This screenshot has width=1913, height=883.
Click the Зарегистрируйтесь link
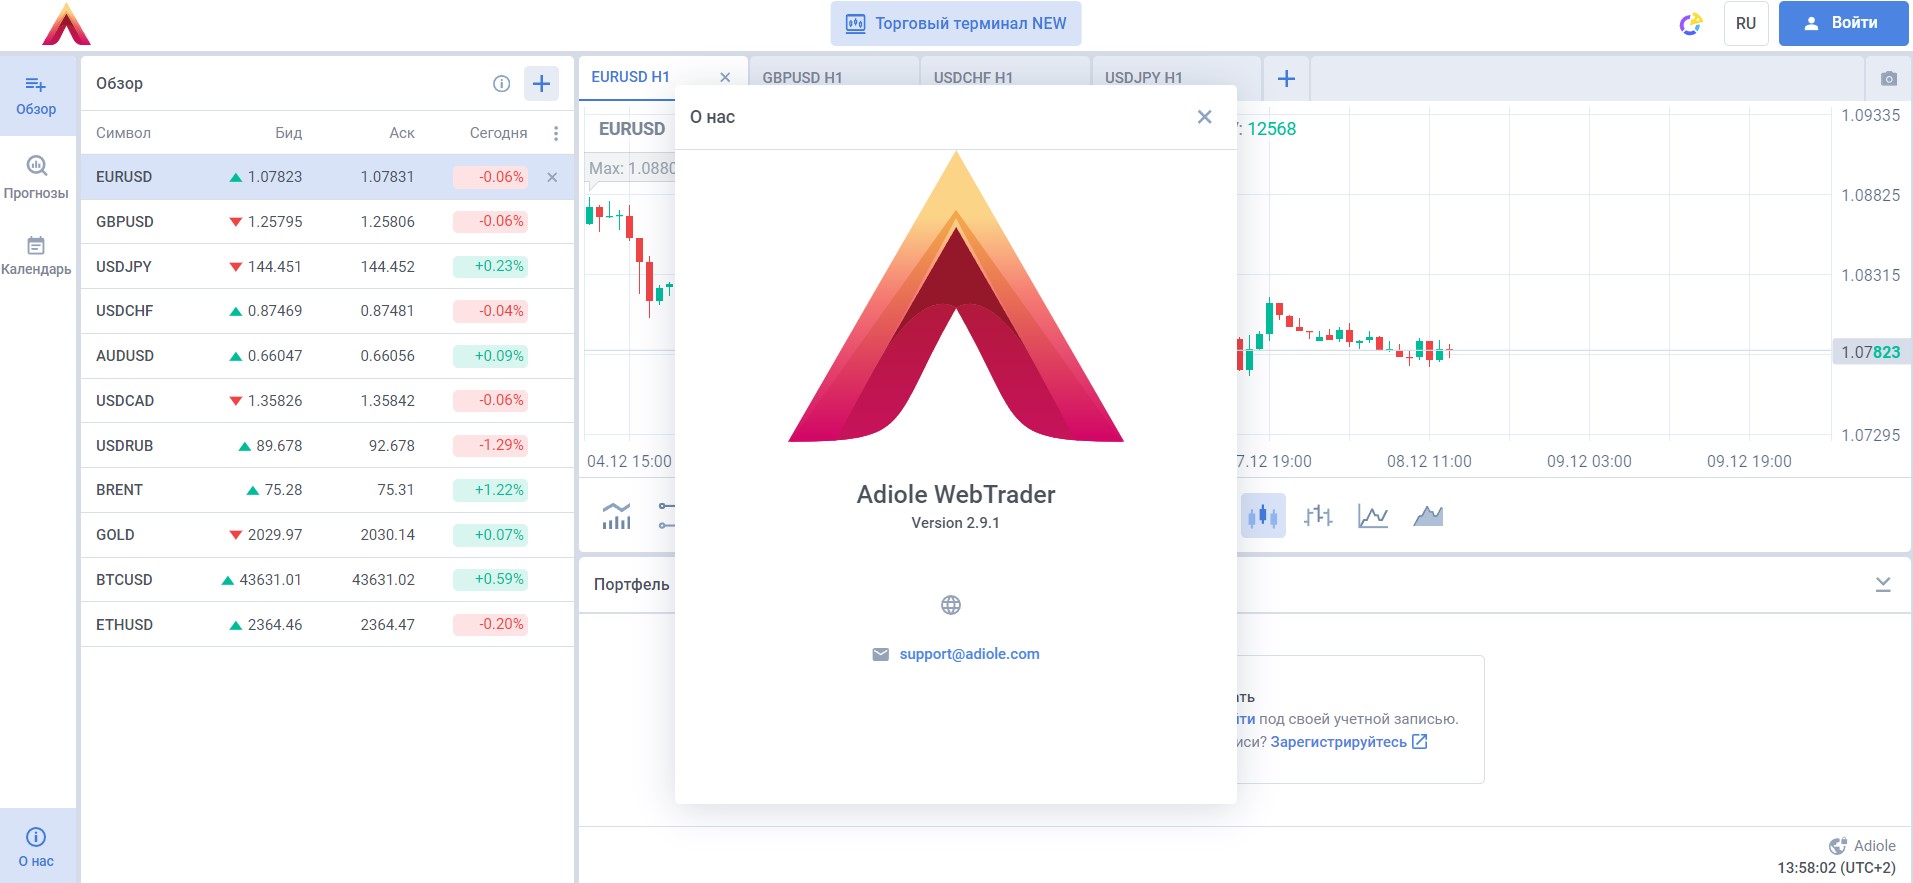click(1349, 742)
